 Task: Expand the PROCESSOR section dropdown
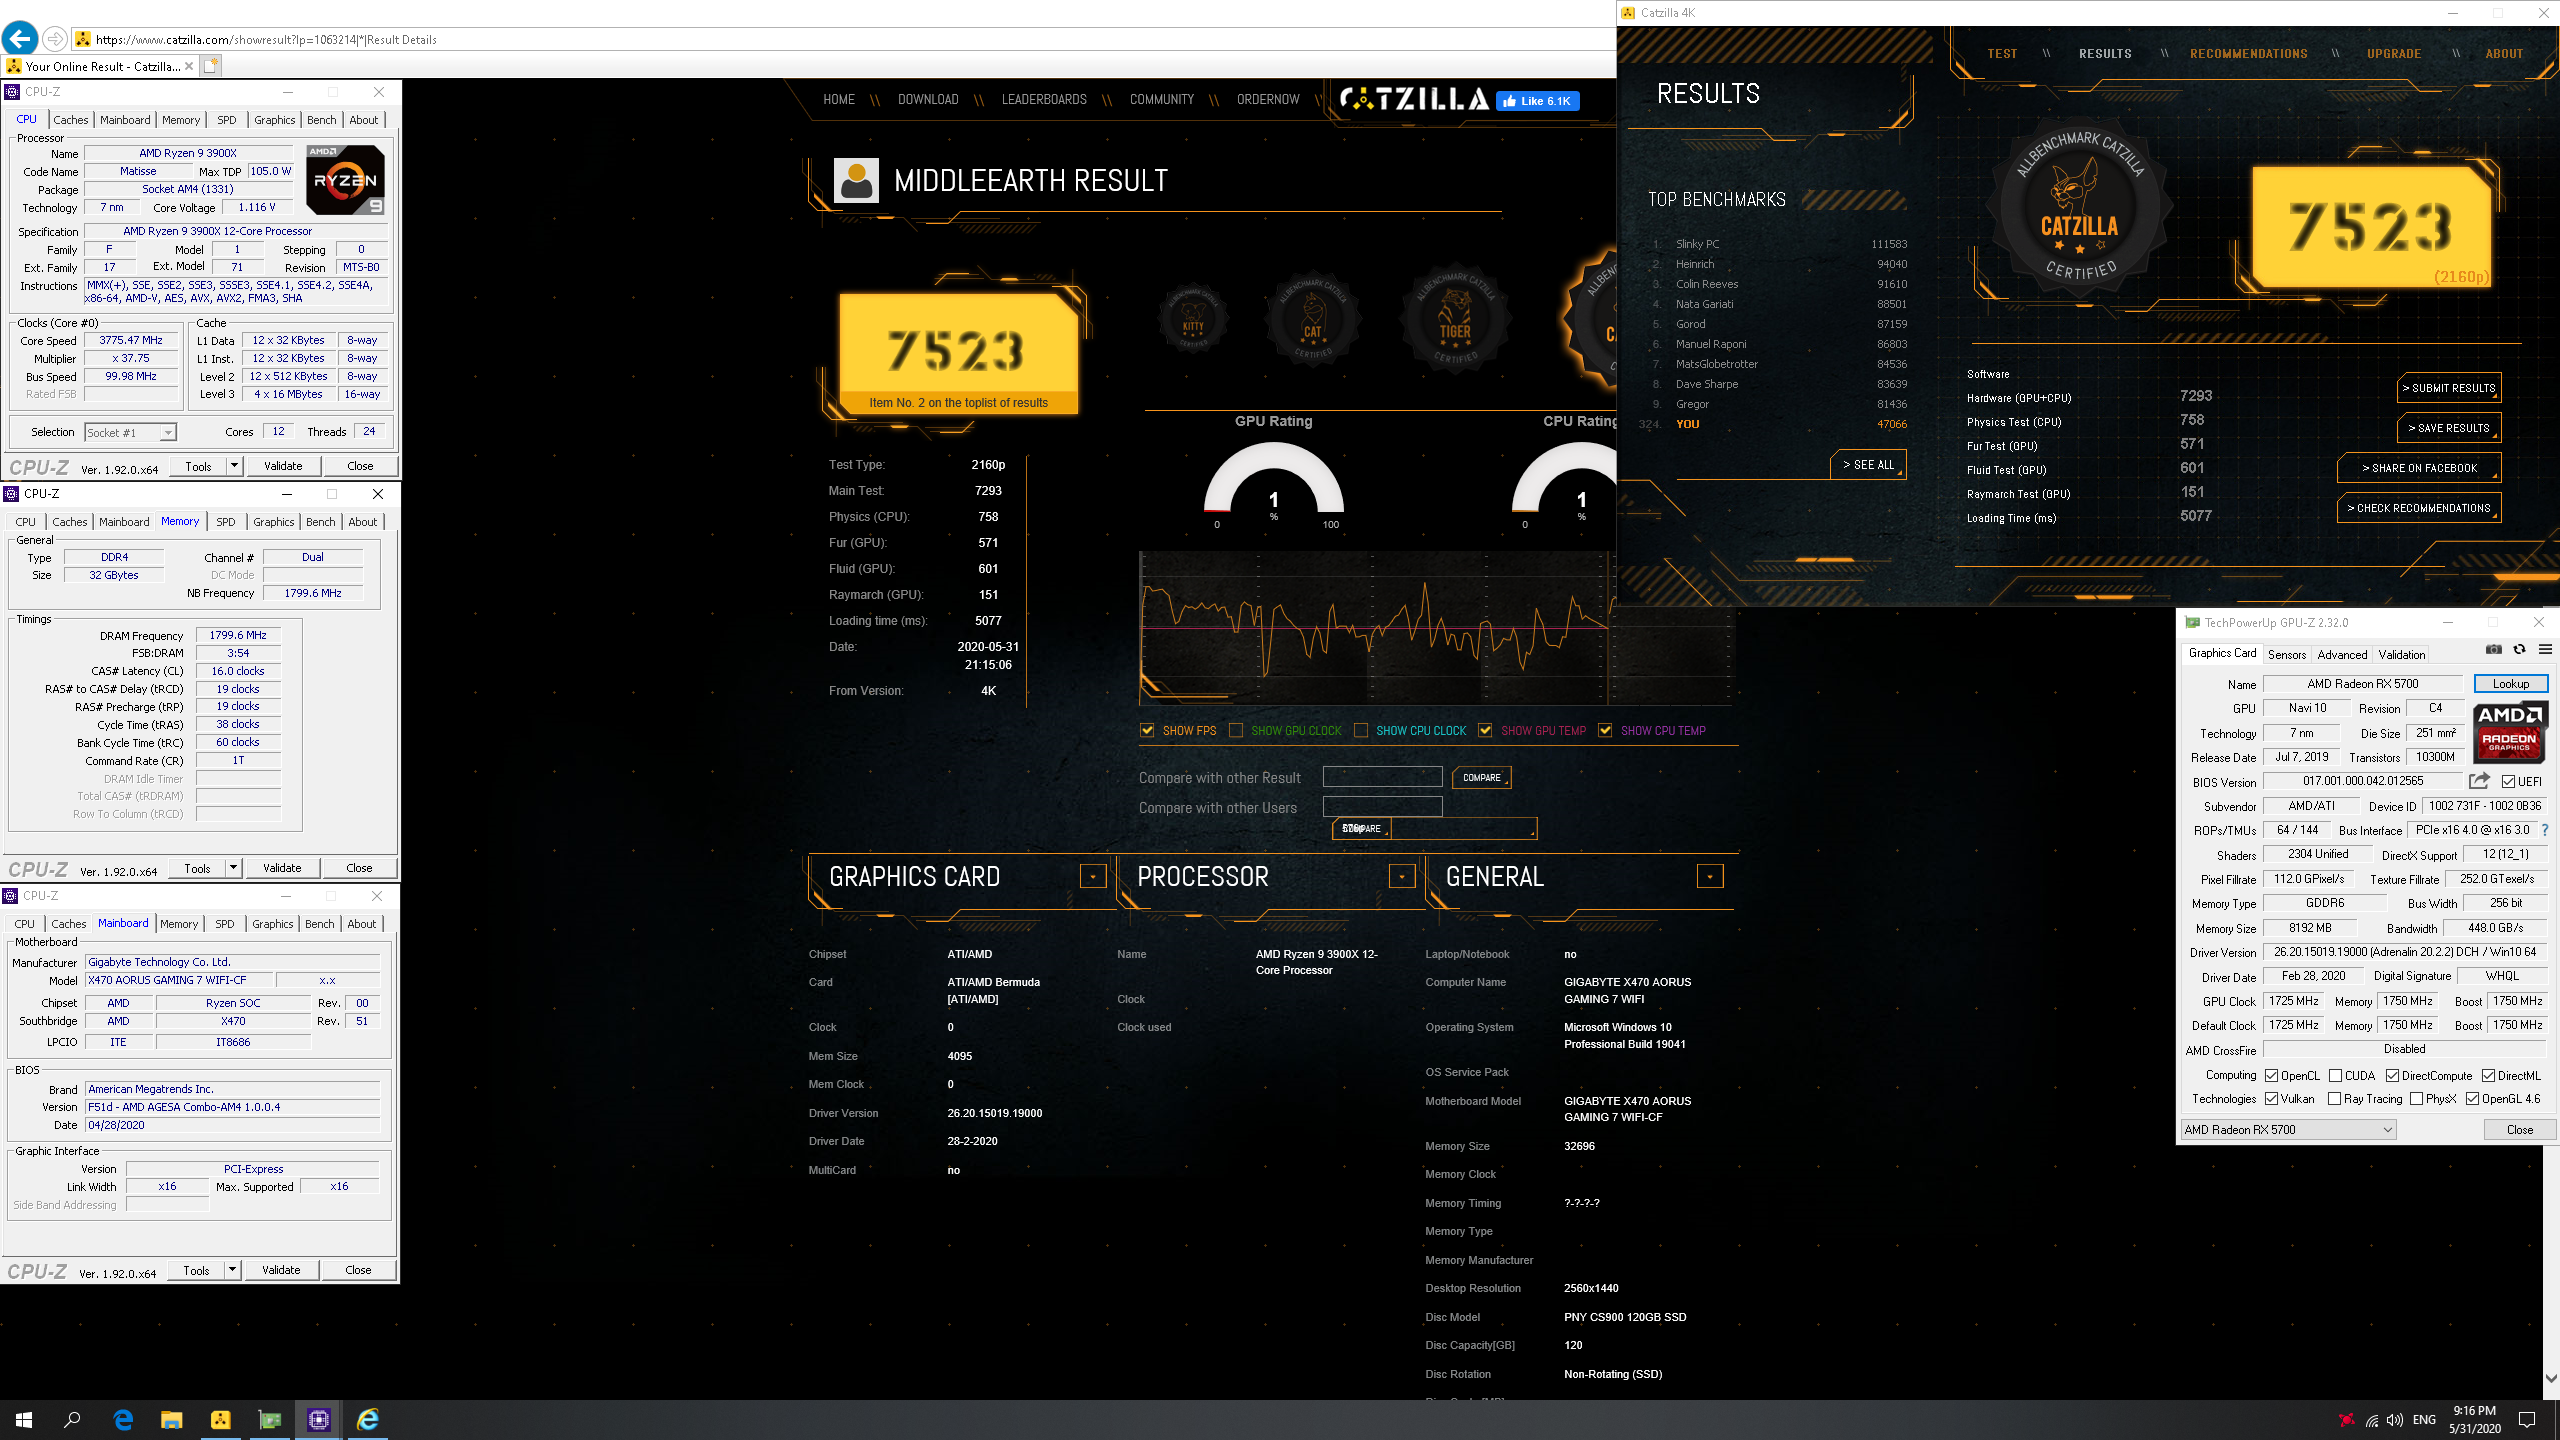click(x=1402, y=876)
